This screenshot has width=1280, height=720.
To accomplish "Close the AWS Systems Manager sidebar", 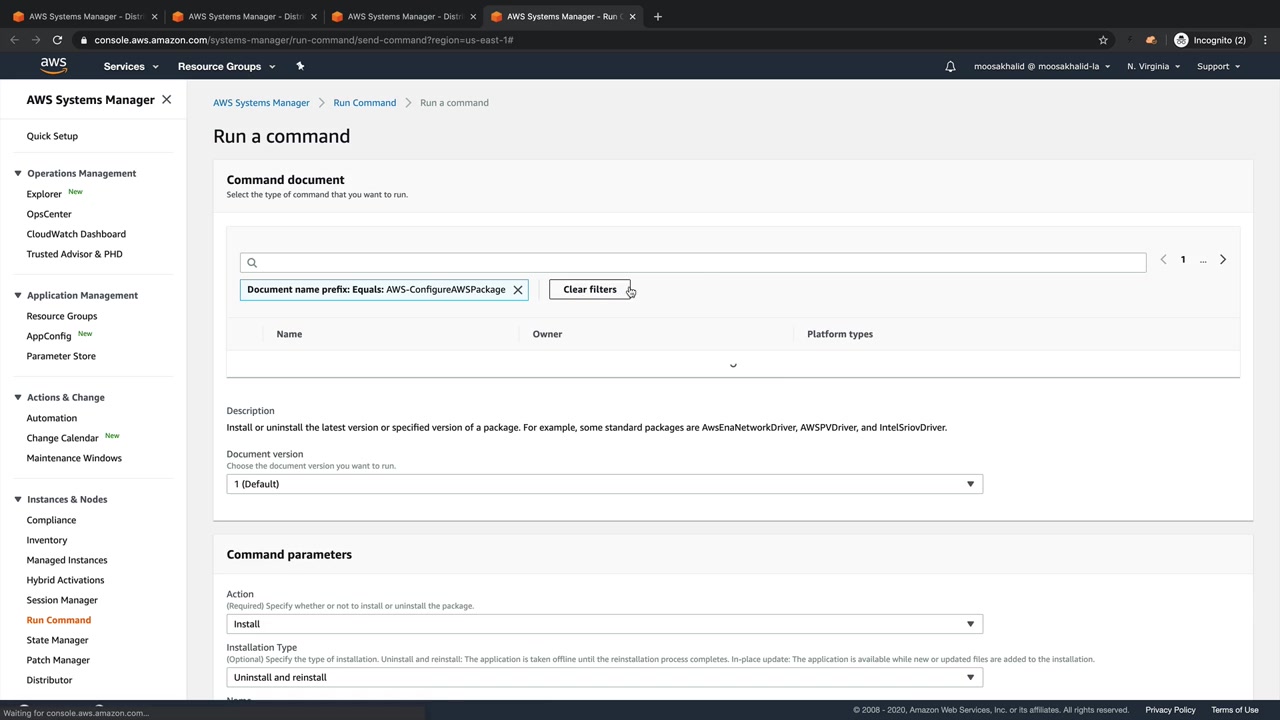I will point(167,100).
